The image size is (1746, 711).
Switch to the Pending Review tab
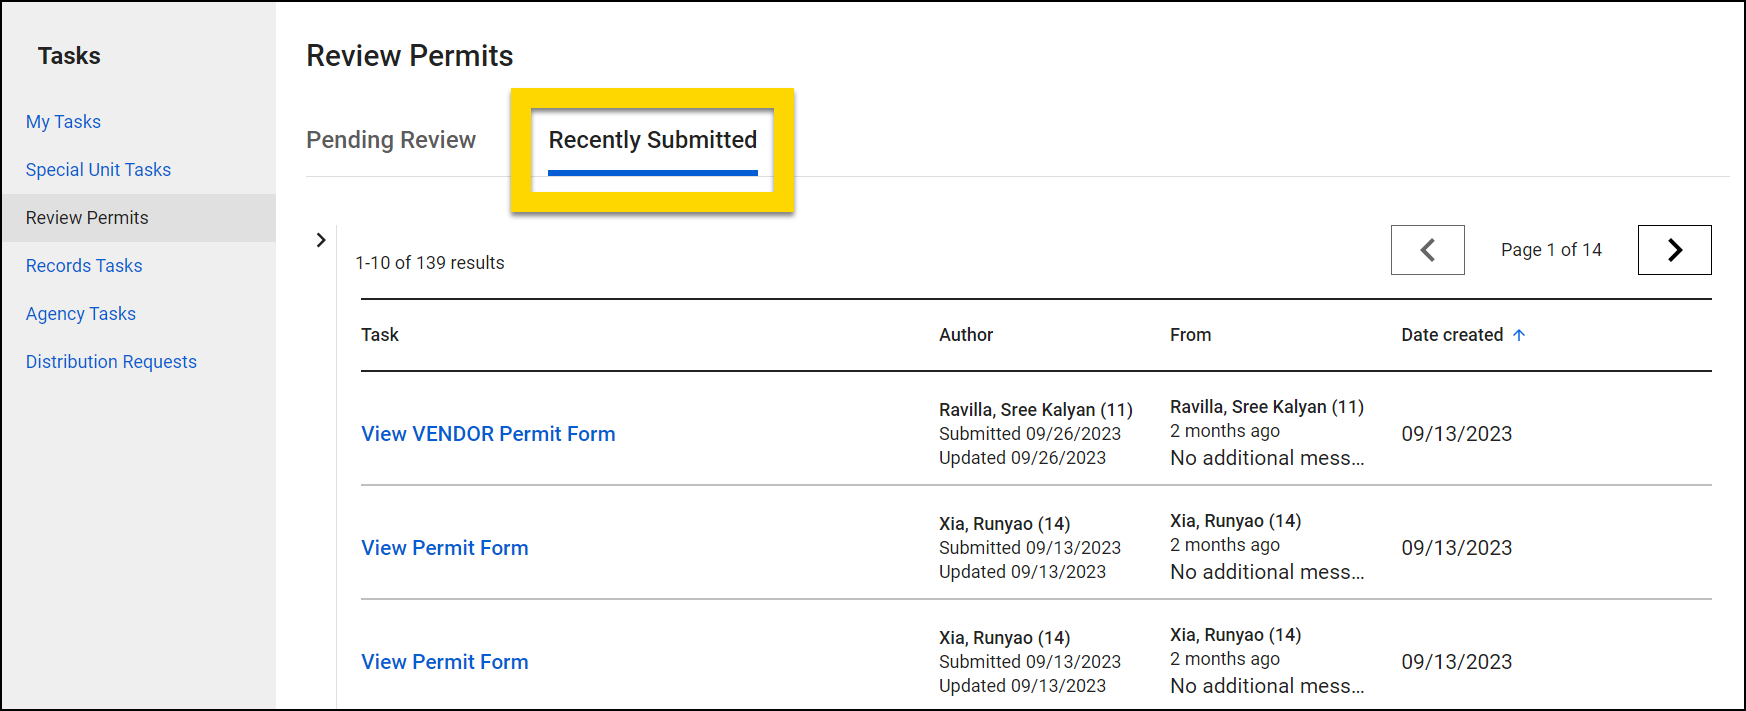click(391, 140)
